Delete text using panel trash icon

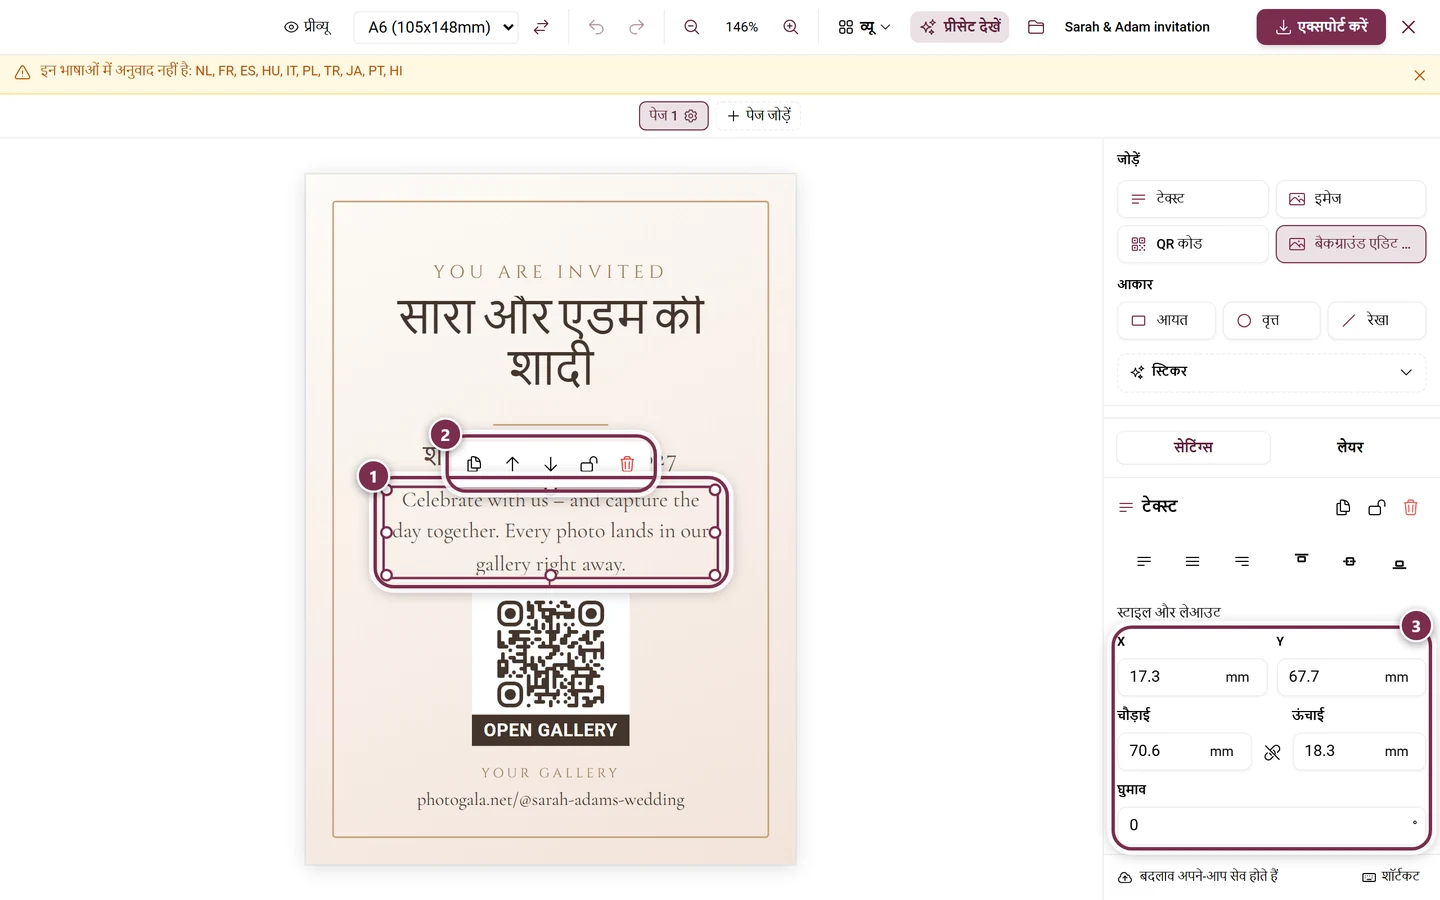click(1411, 508)
